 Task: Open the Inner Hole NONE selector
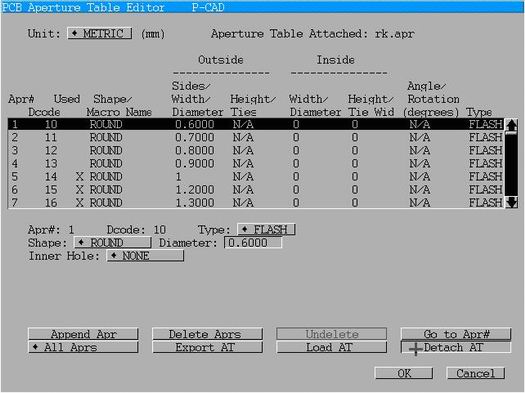coord(145,256)
